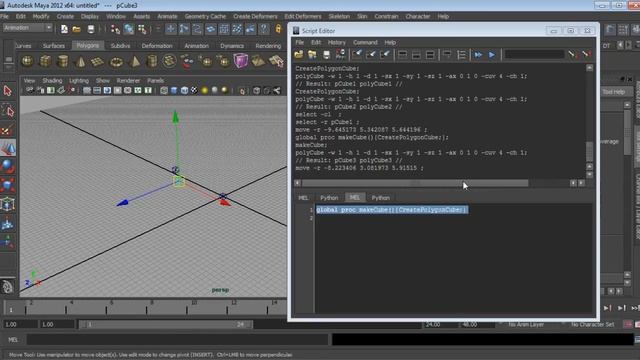Click the Script Editor search text field
Screen dimensions: 640x360
pyautogui.click(x=535, y=54)
